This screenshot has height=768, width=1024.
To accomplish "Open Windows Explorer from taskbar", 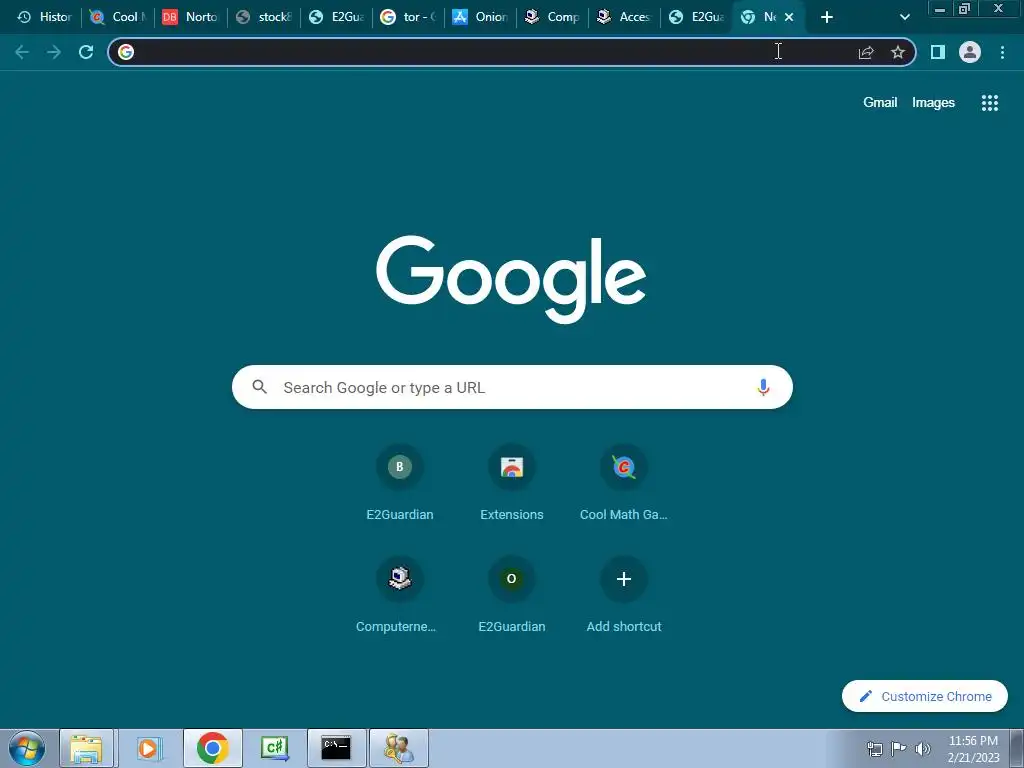I will [87, 748].
